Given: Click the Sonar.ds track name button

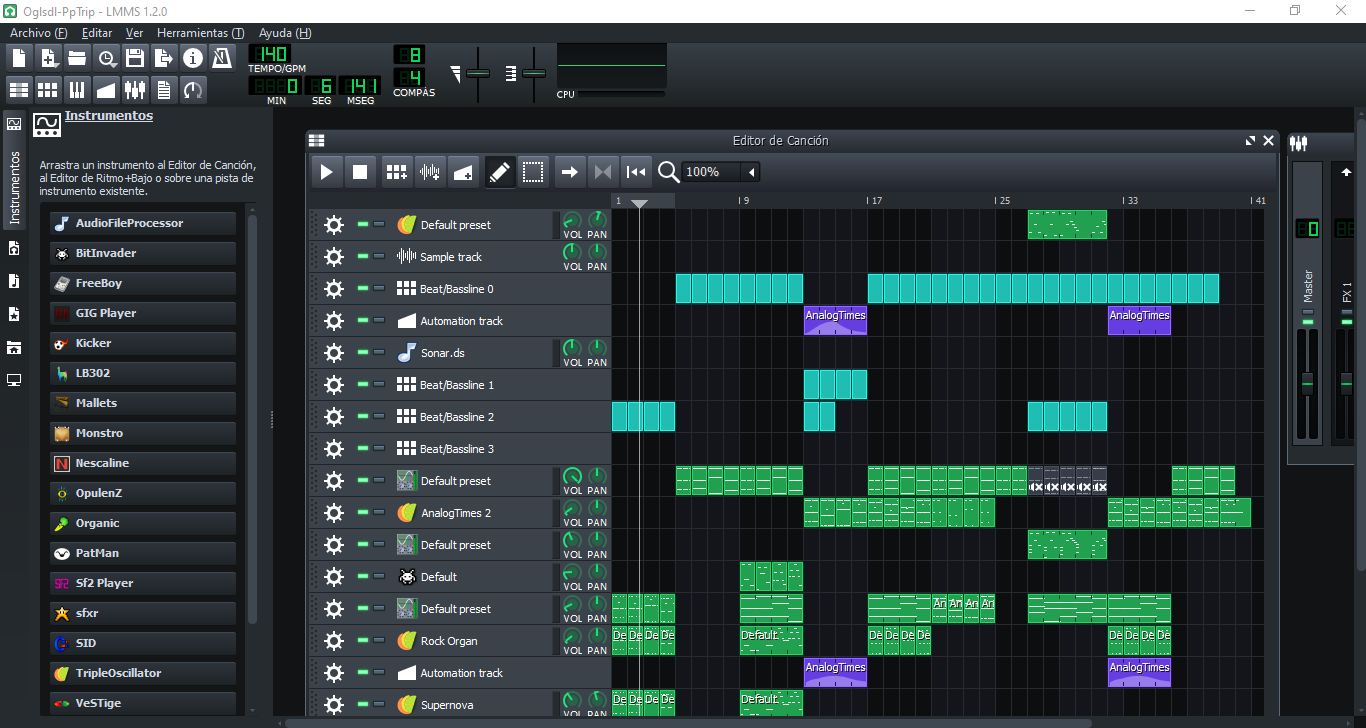Looking at the screenshot, I should pos(472,353).
